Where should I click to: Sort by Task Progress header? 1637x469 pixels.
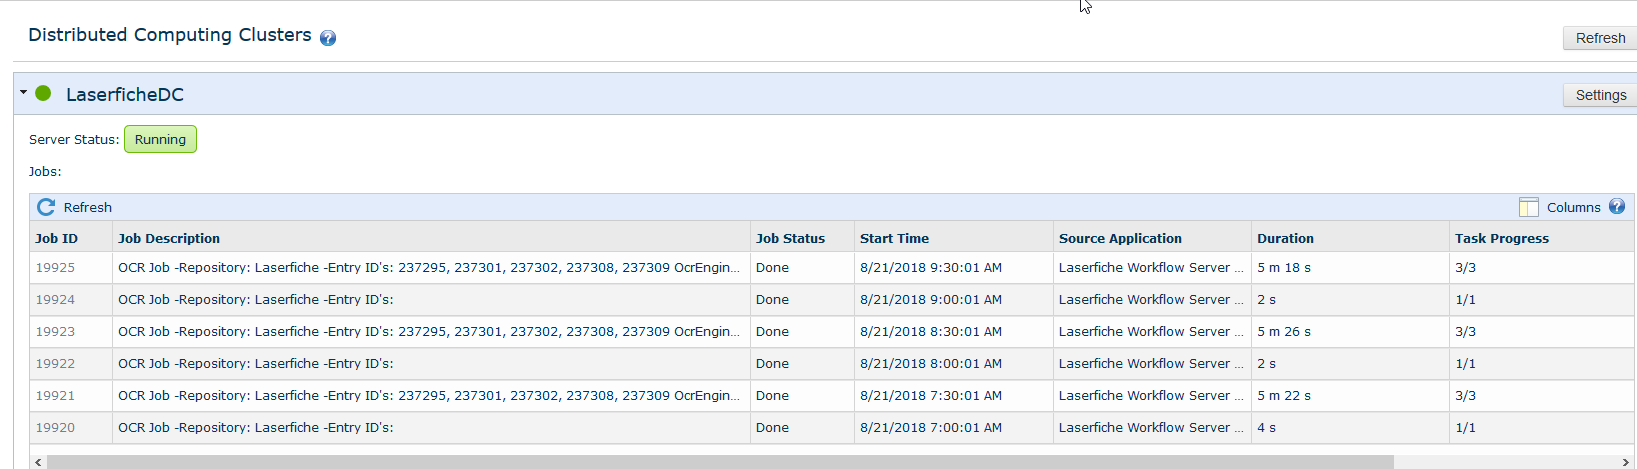click(x=1501, y=238)
